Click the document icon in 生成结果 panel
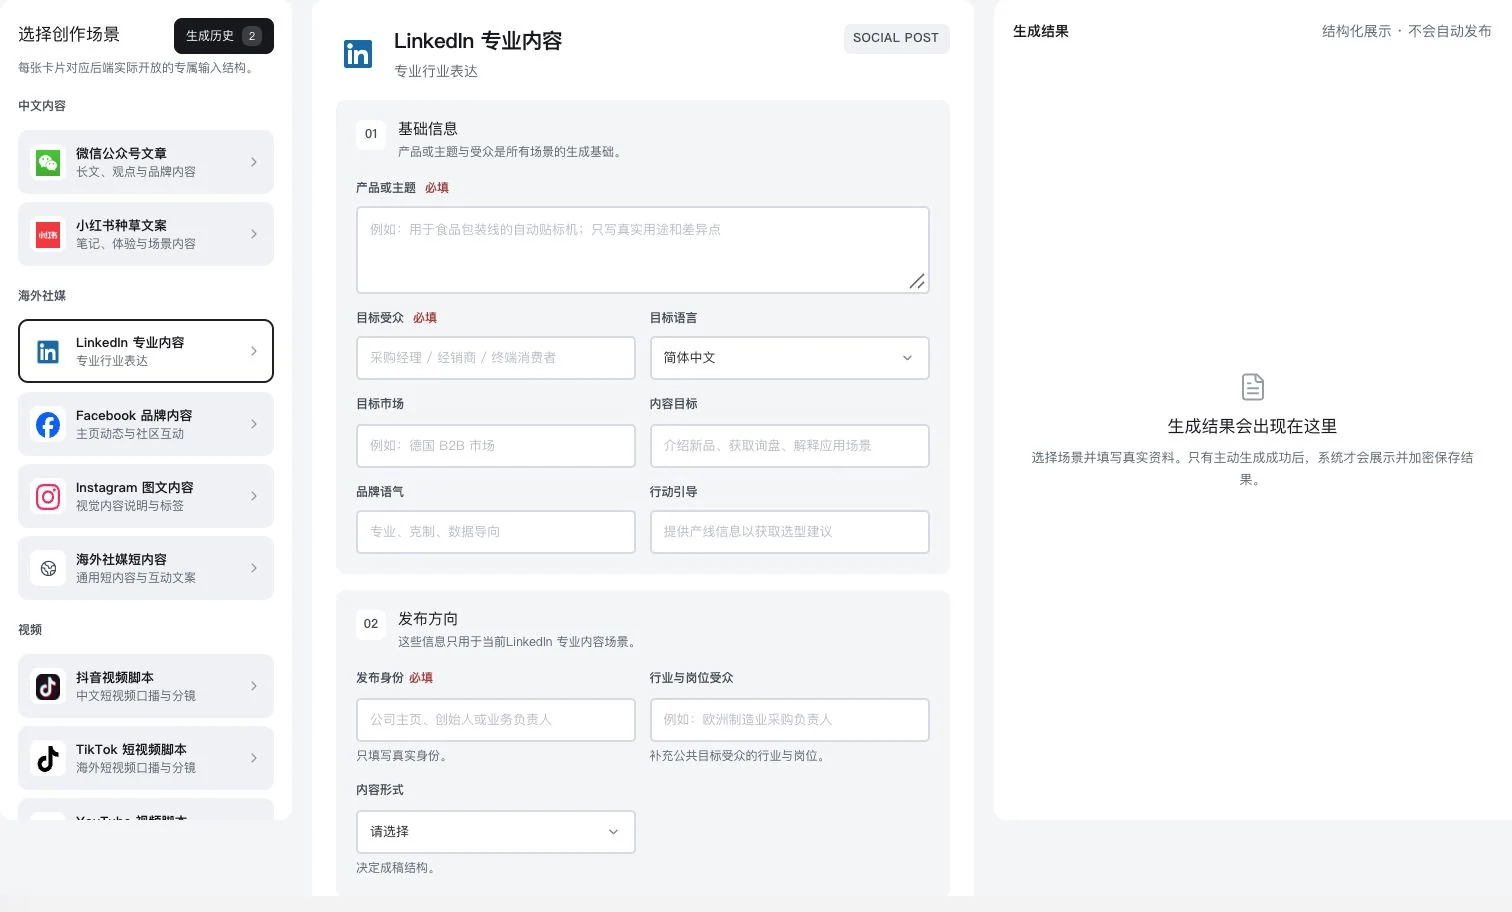Image resolution: width=1512 pixels, height=912 pixels. [1252, 386]
